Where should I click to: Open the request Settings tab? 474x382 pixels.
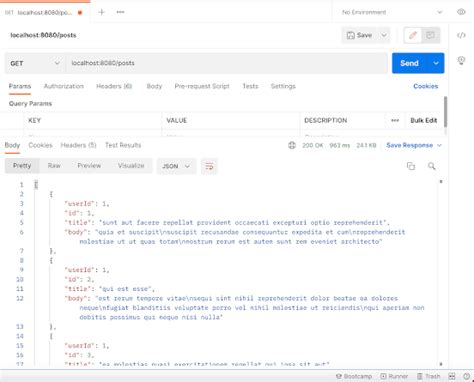point(283,86)
